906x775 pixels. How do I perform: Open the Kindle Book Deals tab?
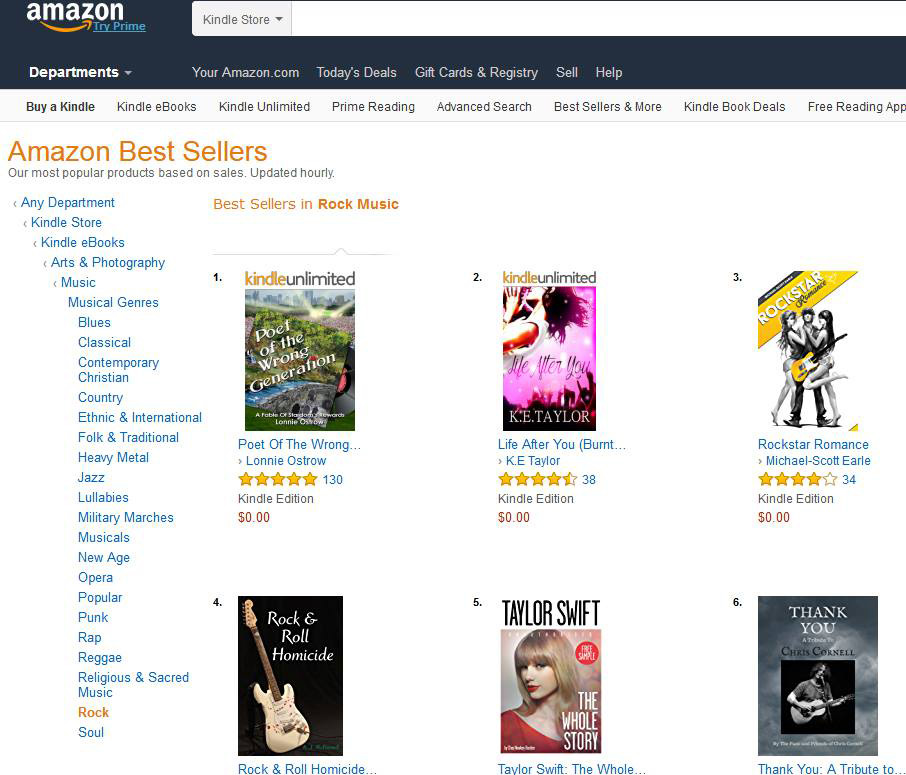point(734,107)
